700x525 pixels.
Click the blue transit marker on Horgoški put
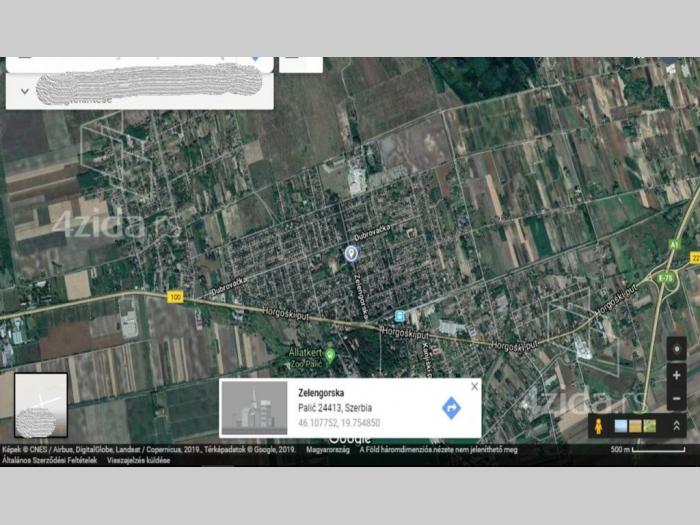coord(400,315)
